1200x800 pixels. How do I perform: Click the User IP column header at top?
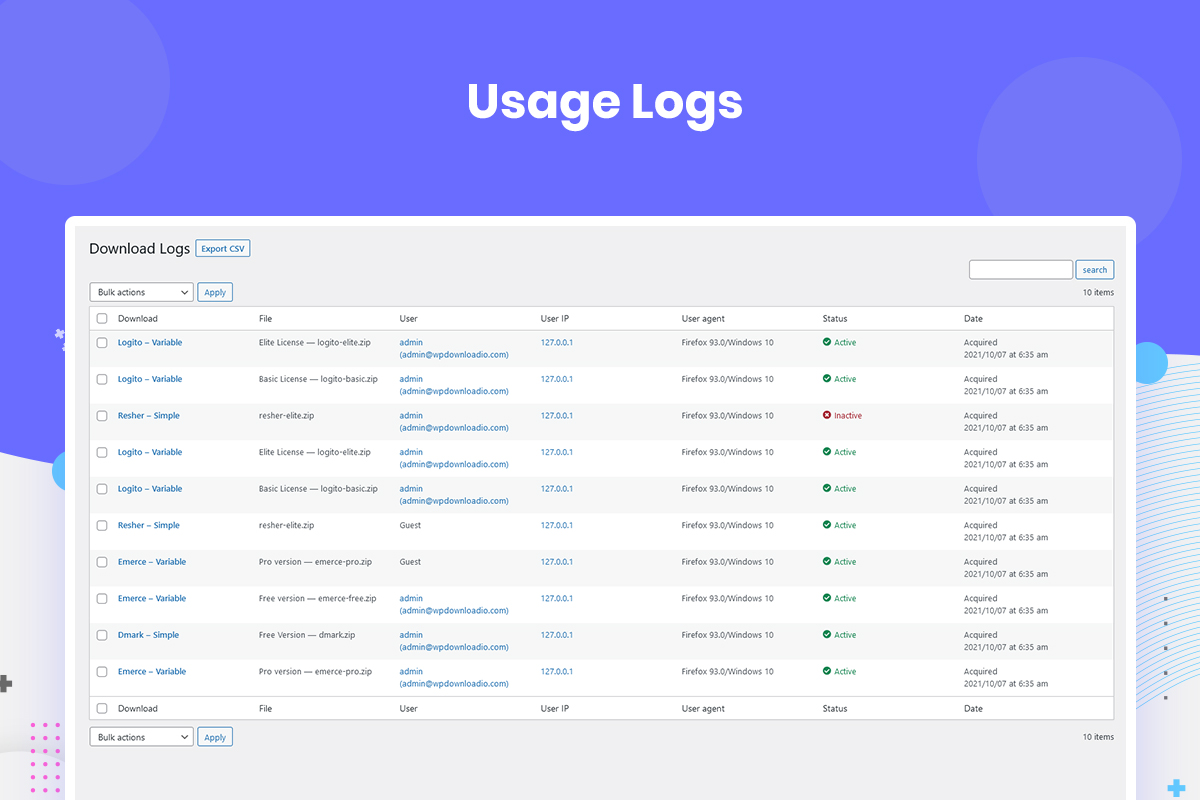tap(555, 319)
